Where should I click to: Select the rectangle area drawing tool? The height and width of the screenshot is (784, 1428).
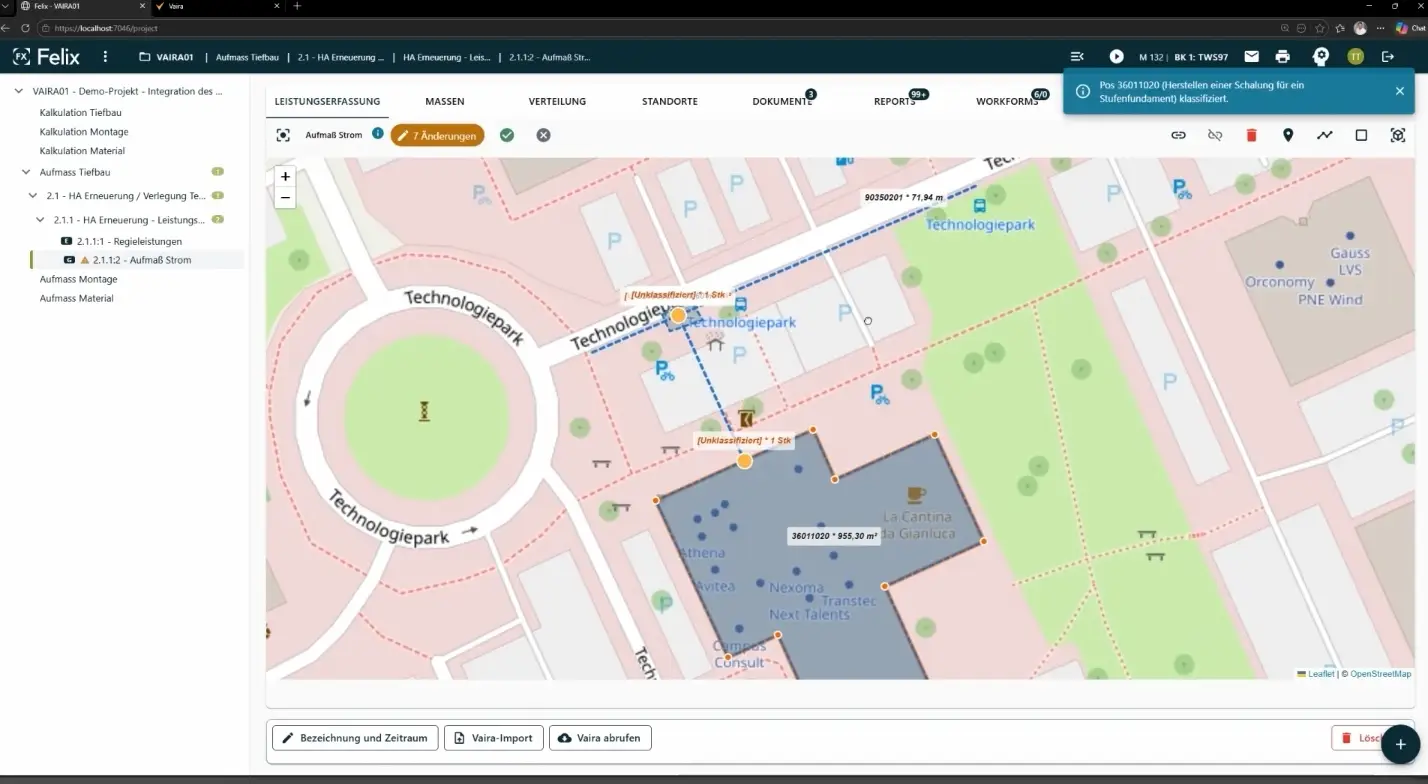point(1361,135)
